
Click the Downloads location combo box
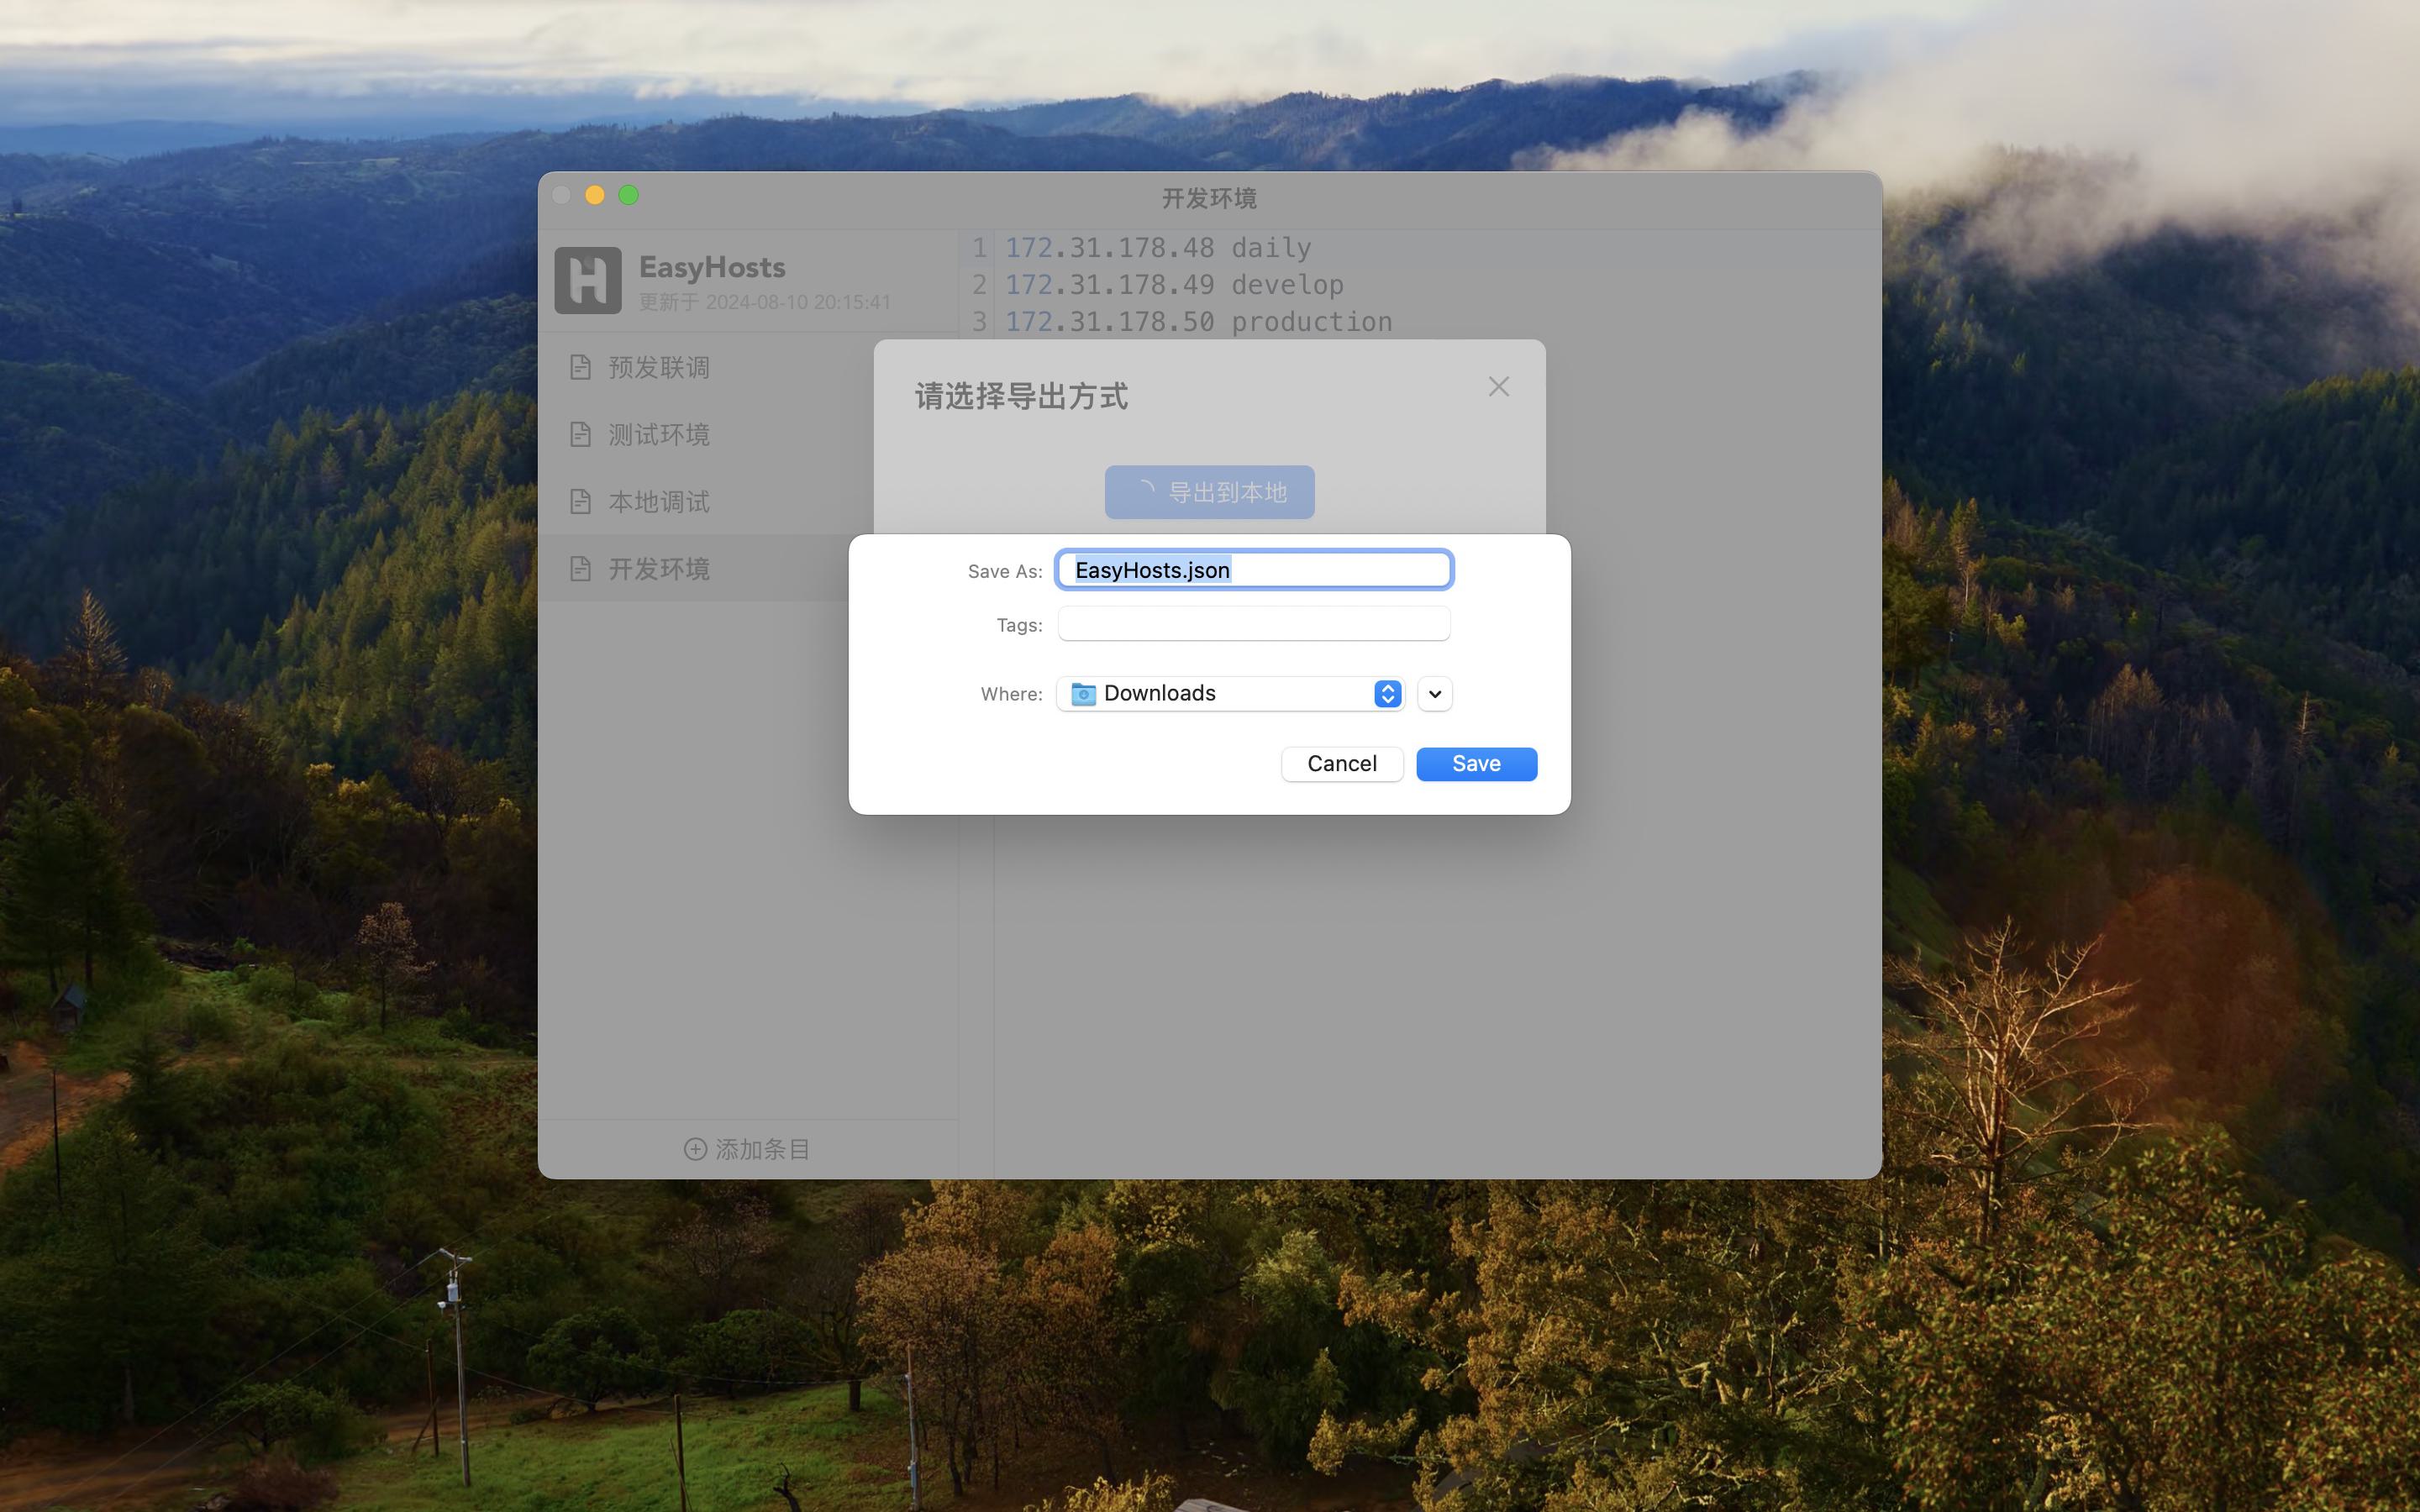tap(1230, 693)
